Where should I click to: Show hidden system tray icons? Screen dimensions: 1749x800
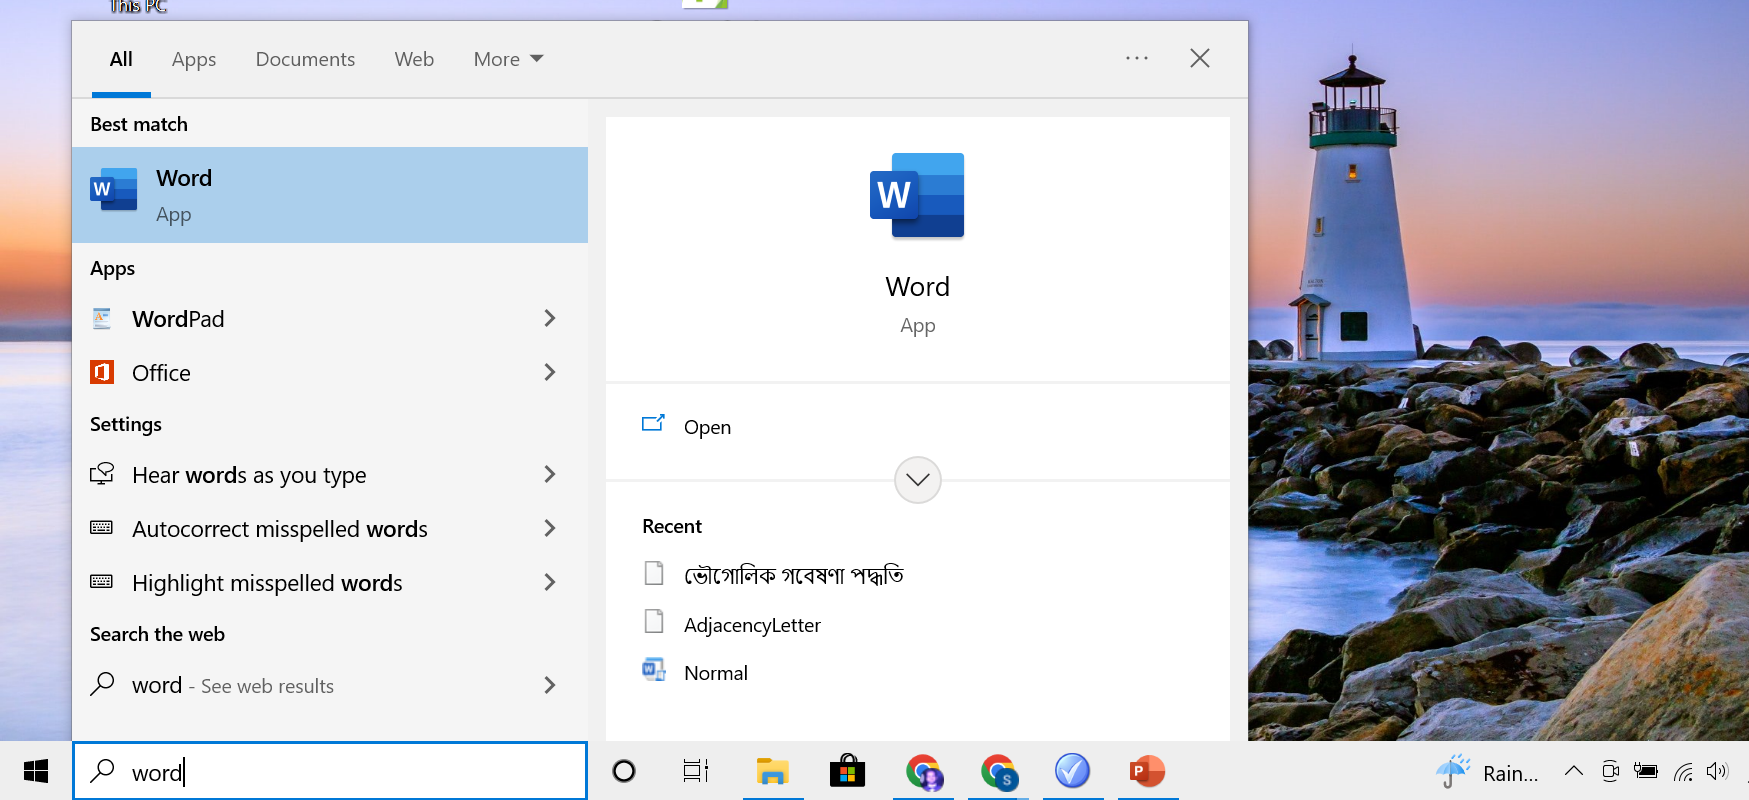point(1573,771)
